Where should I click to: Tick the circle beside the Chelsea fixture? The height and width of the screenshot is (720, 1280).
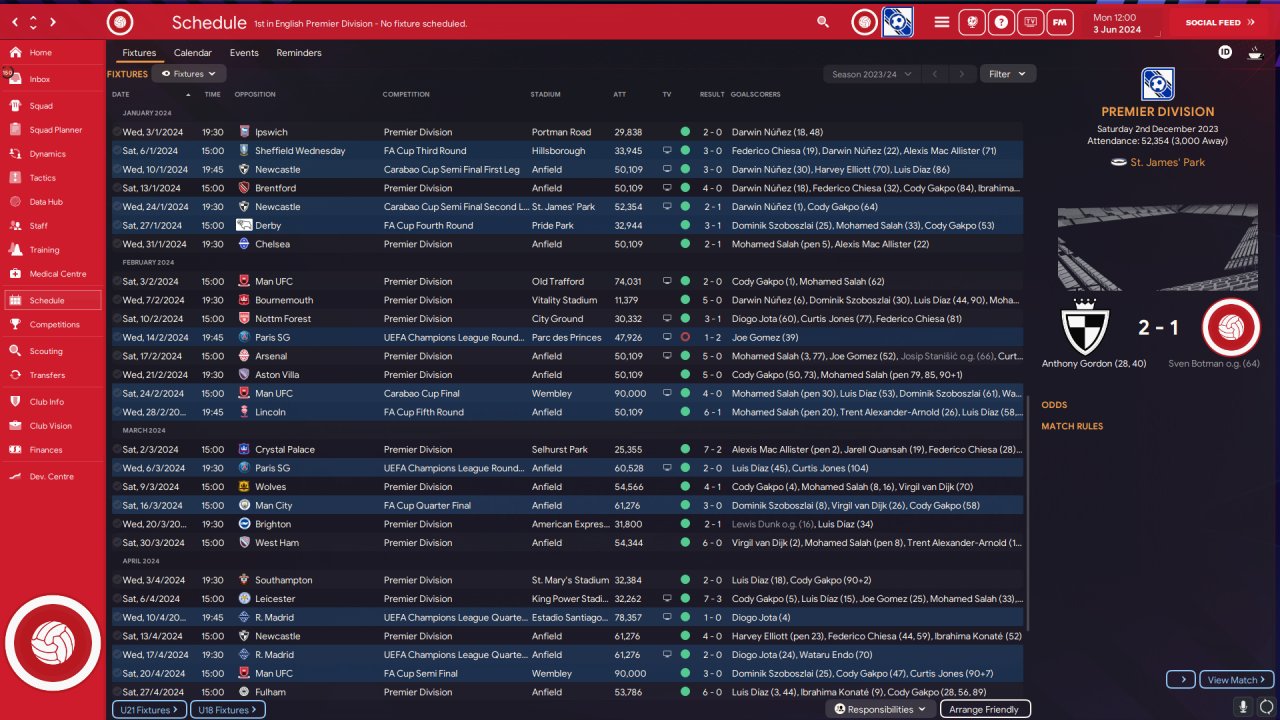pos(116,244)
